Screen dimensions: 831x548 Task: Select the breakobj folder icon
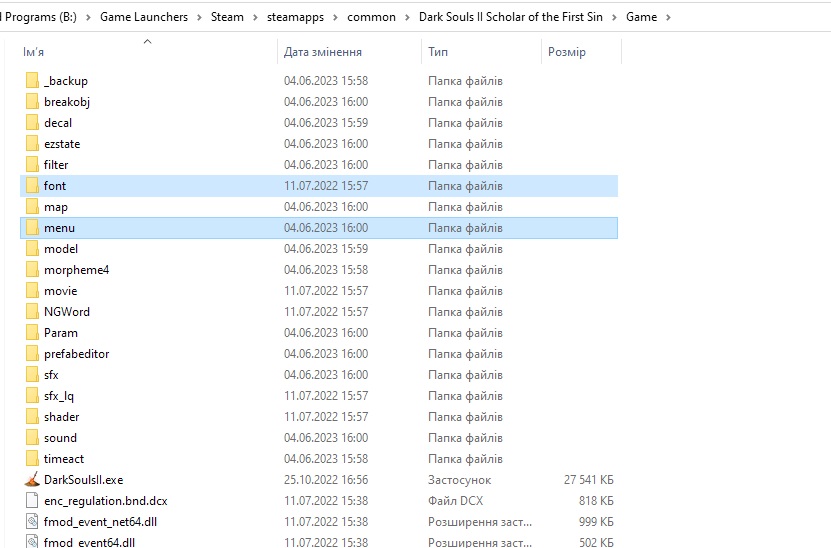(x=32, y=102)
